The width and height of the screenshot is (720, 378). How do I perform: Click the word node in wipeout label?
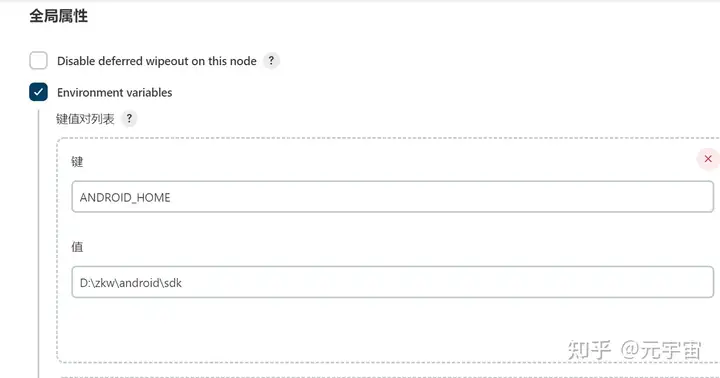pos(242,61)
